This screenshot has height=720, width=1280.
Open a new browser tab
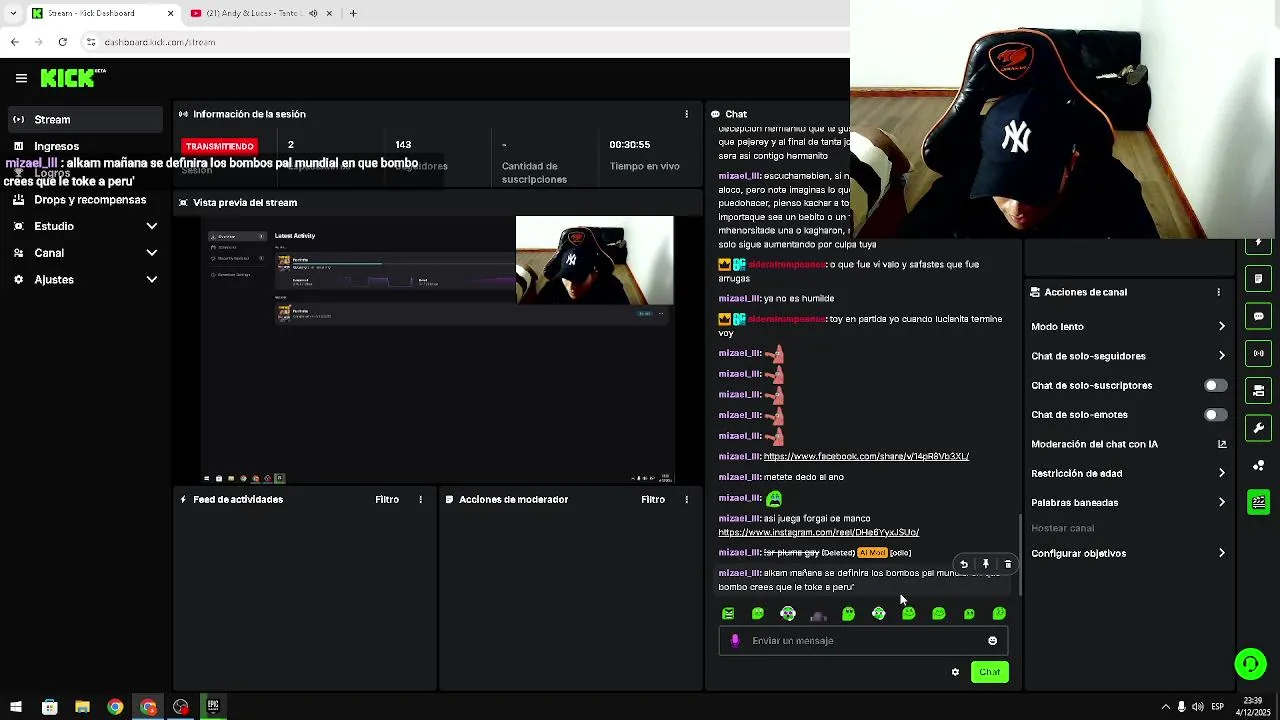pyautogui.click(x=353, y=13)
